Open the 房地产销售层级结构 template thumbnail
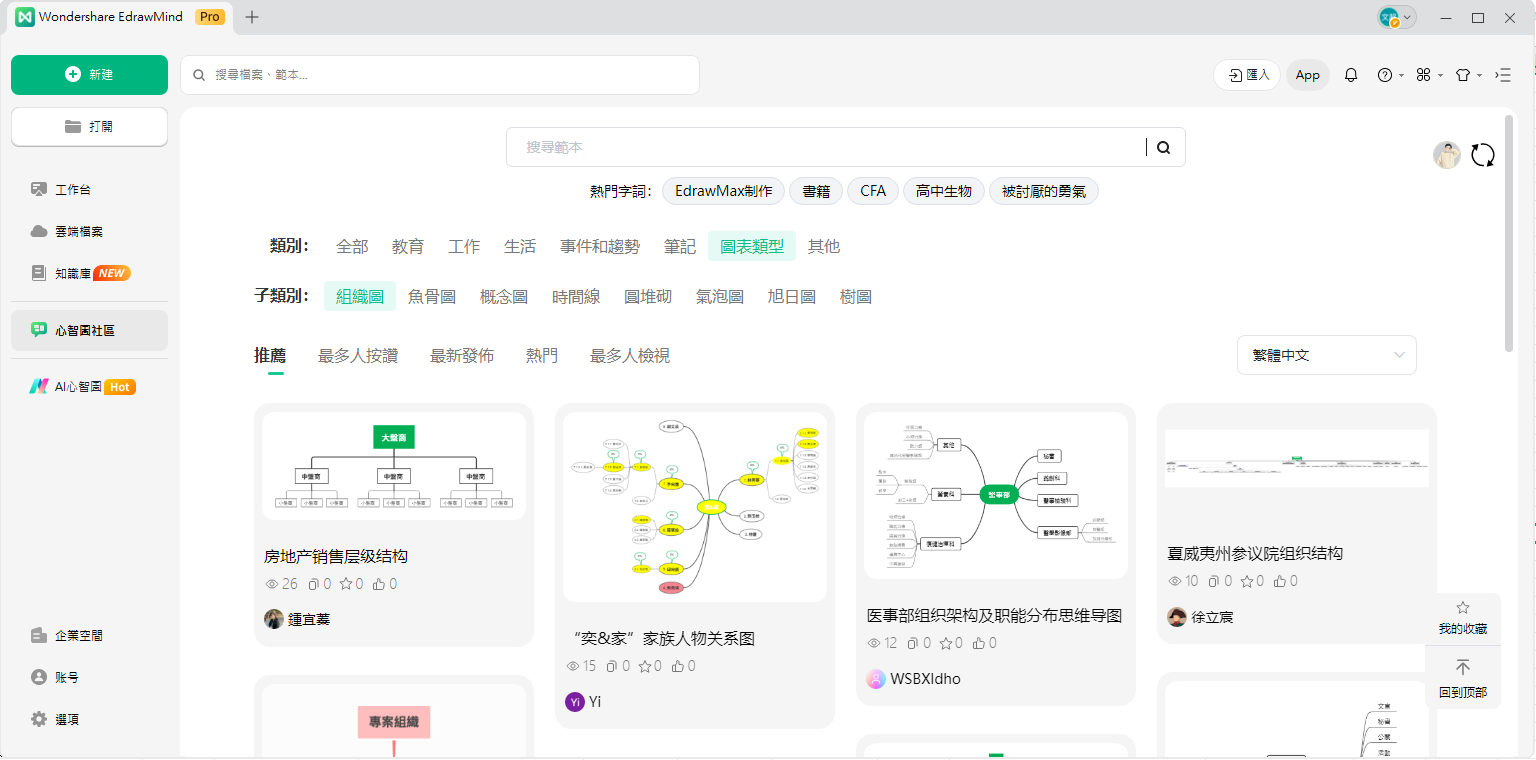1536x760 pixels. (394, 466)
